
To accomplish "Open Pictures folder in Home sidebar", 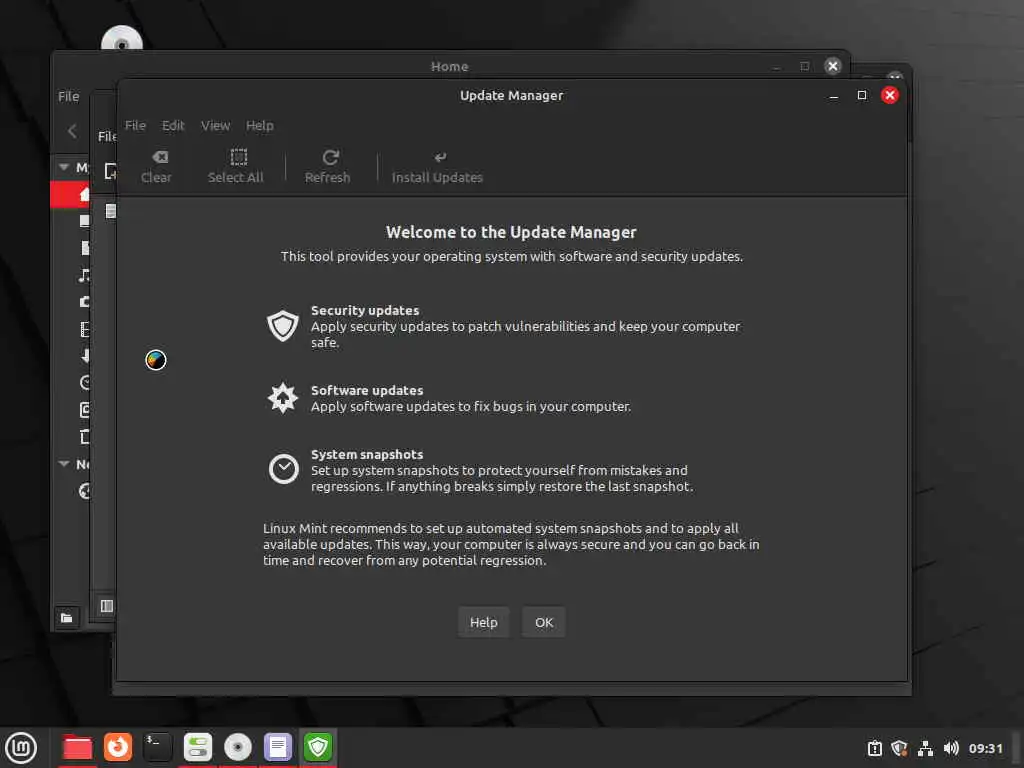I will 84,302.
